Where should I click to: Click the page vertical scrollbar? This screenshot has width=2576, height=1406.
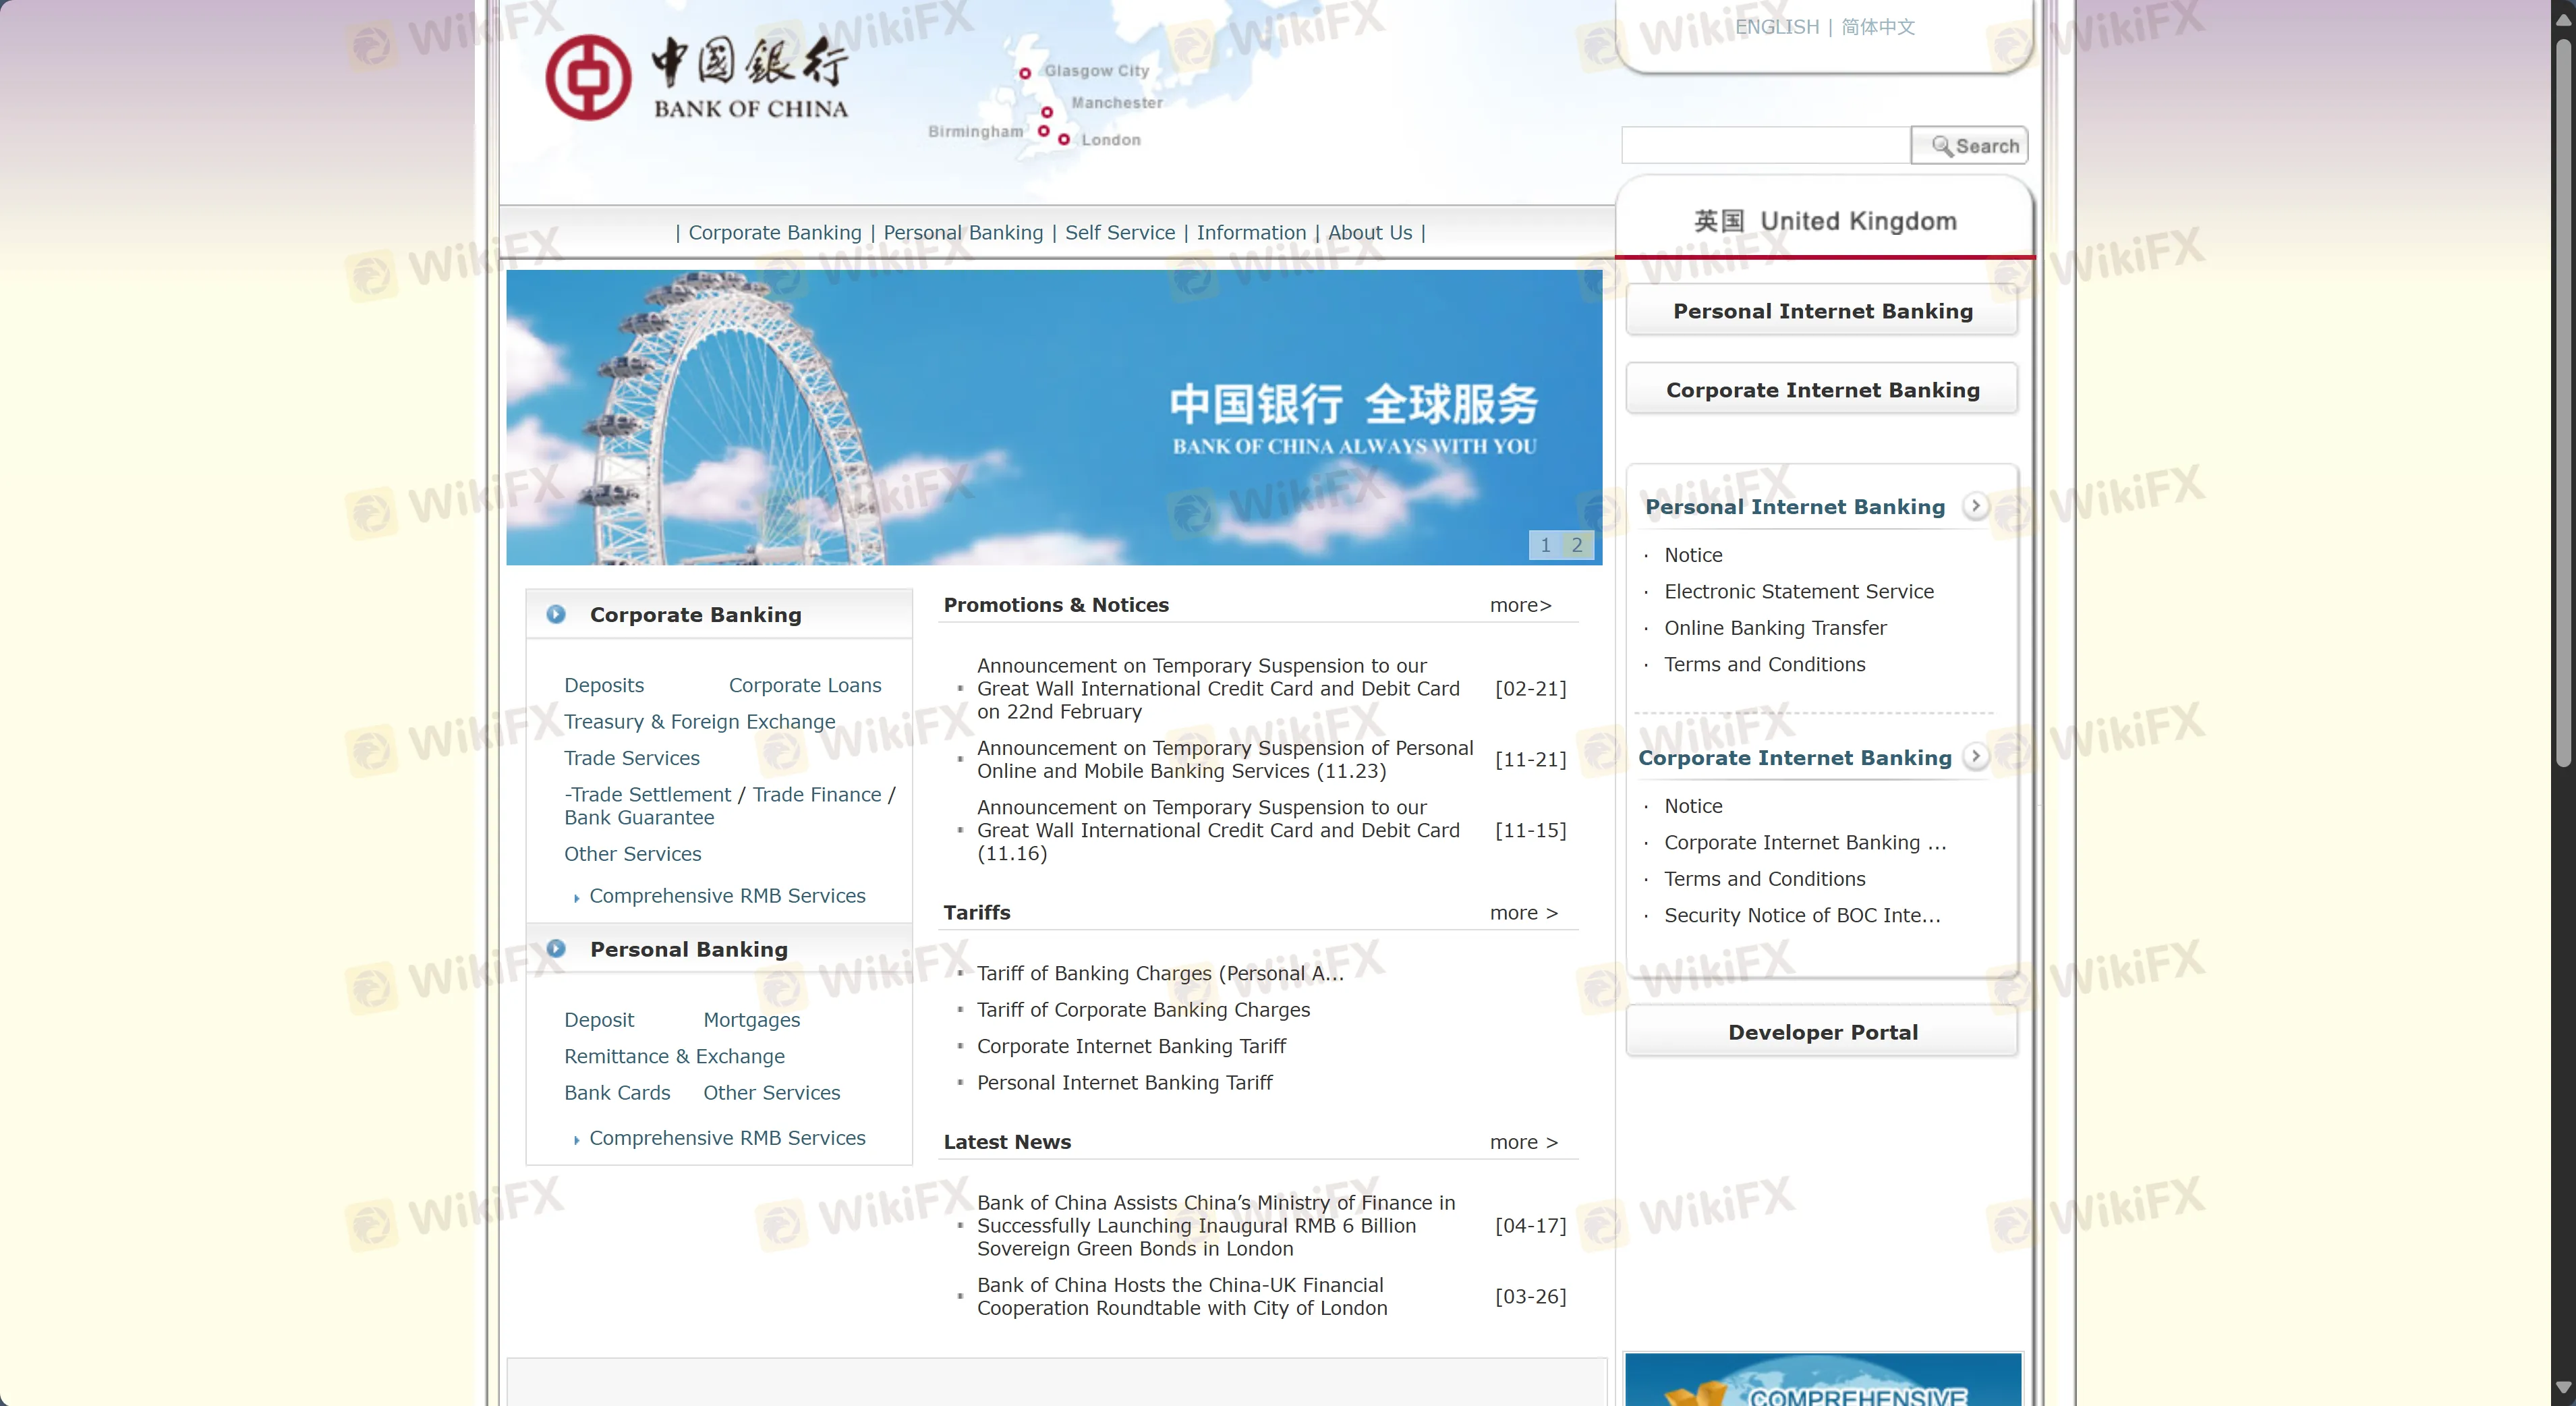coord(2563,400)
